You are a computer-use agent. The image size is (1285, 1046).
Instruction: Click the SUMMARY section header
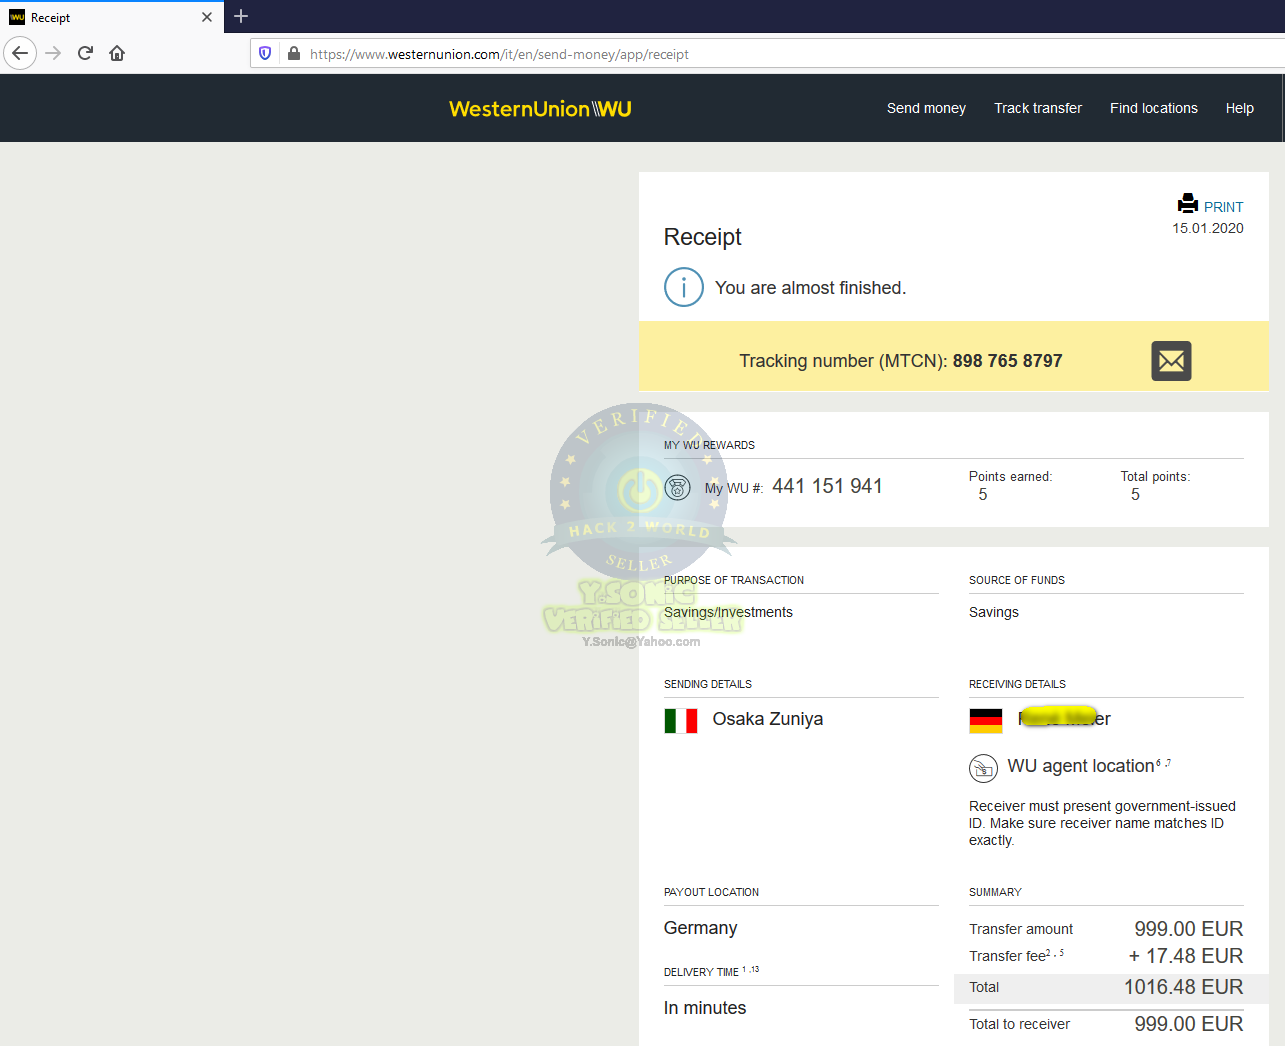[995, 892]
